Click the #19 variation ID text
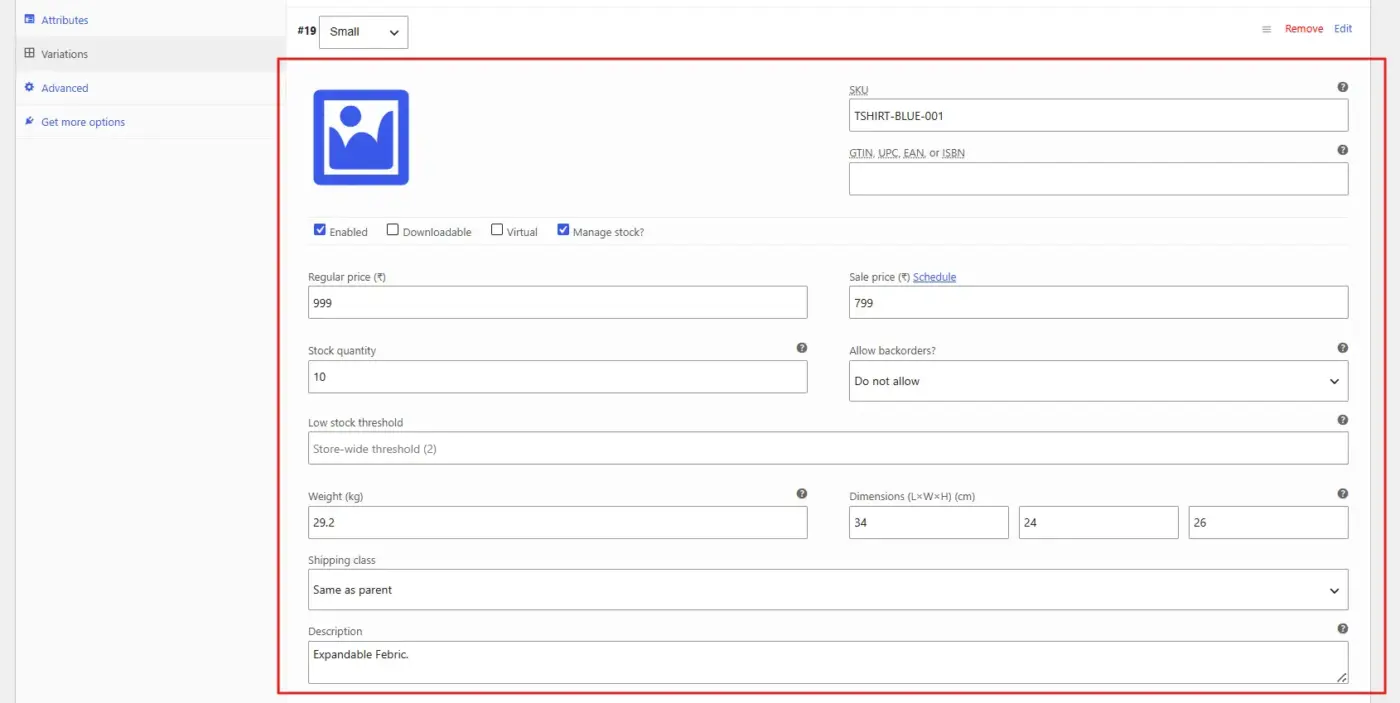Viewport: 1400px width, 703px height. 306,31
